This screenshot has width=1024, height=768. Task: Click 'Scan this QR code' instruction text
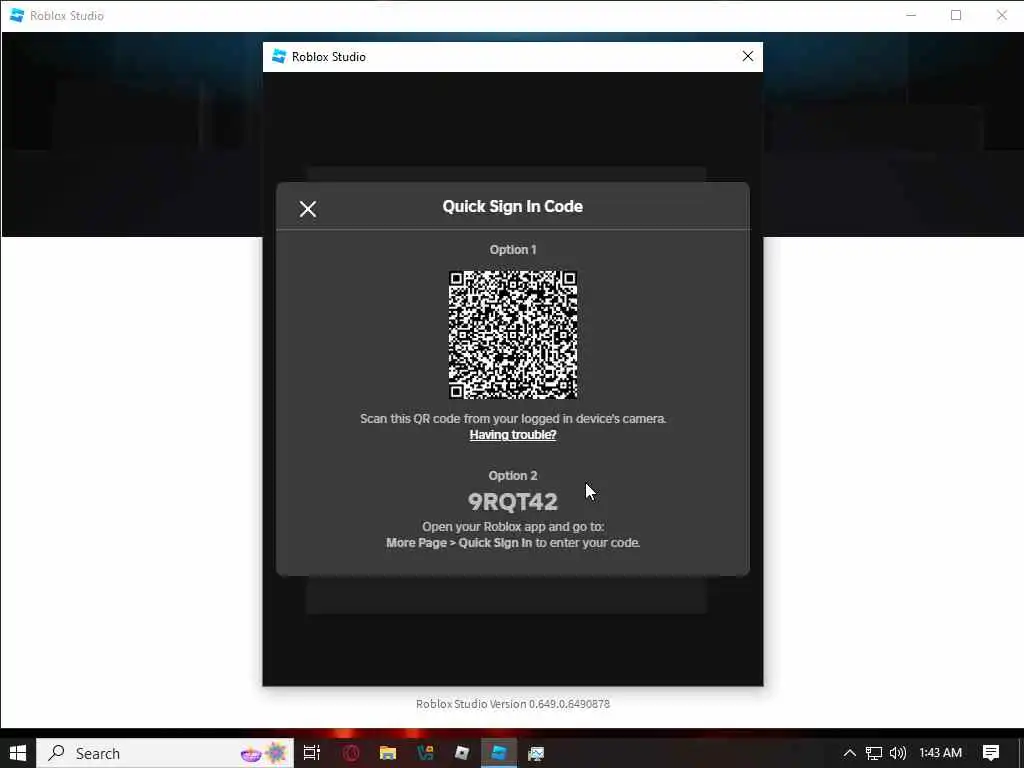pos(513,419)
